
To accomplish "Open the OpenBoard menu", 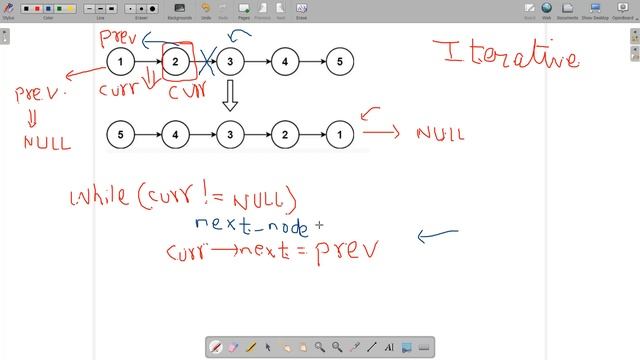I will [x=624, y=11].
